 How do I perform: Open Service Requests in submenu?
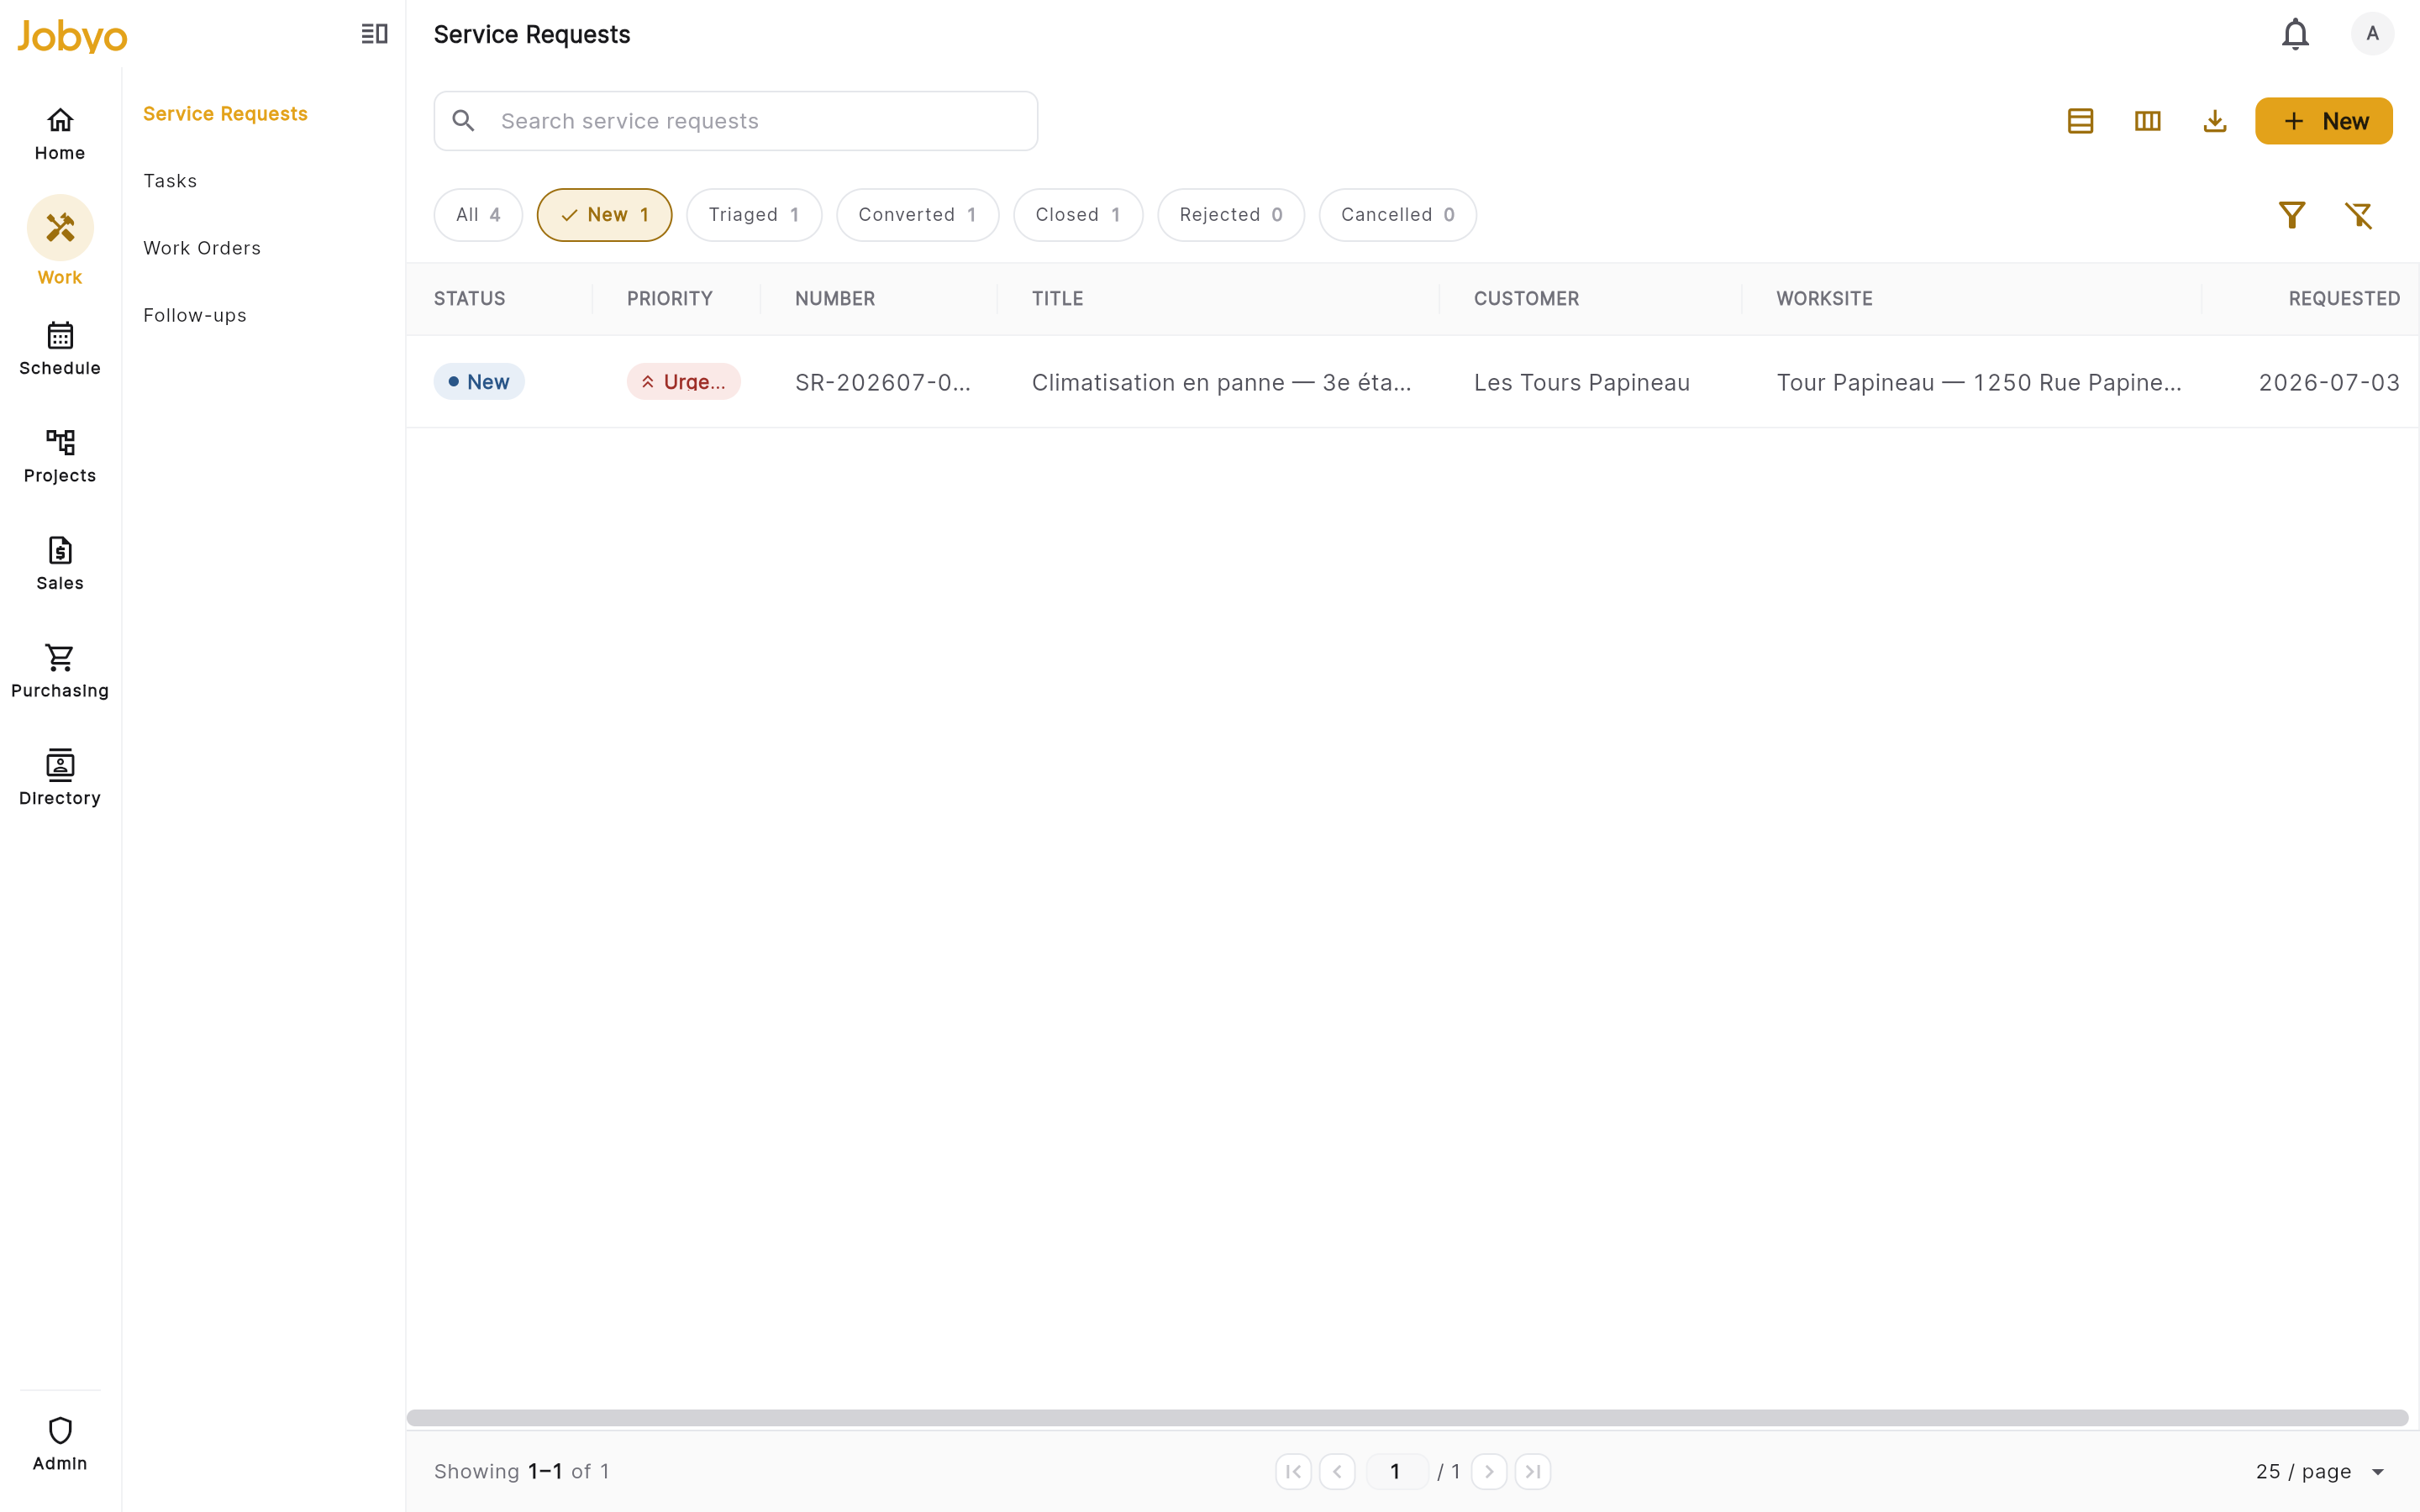[225, 114]
